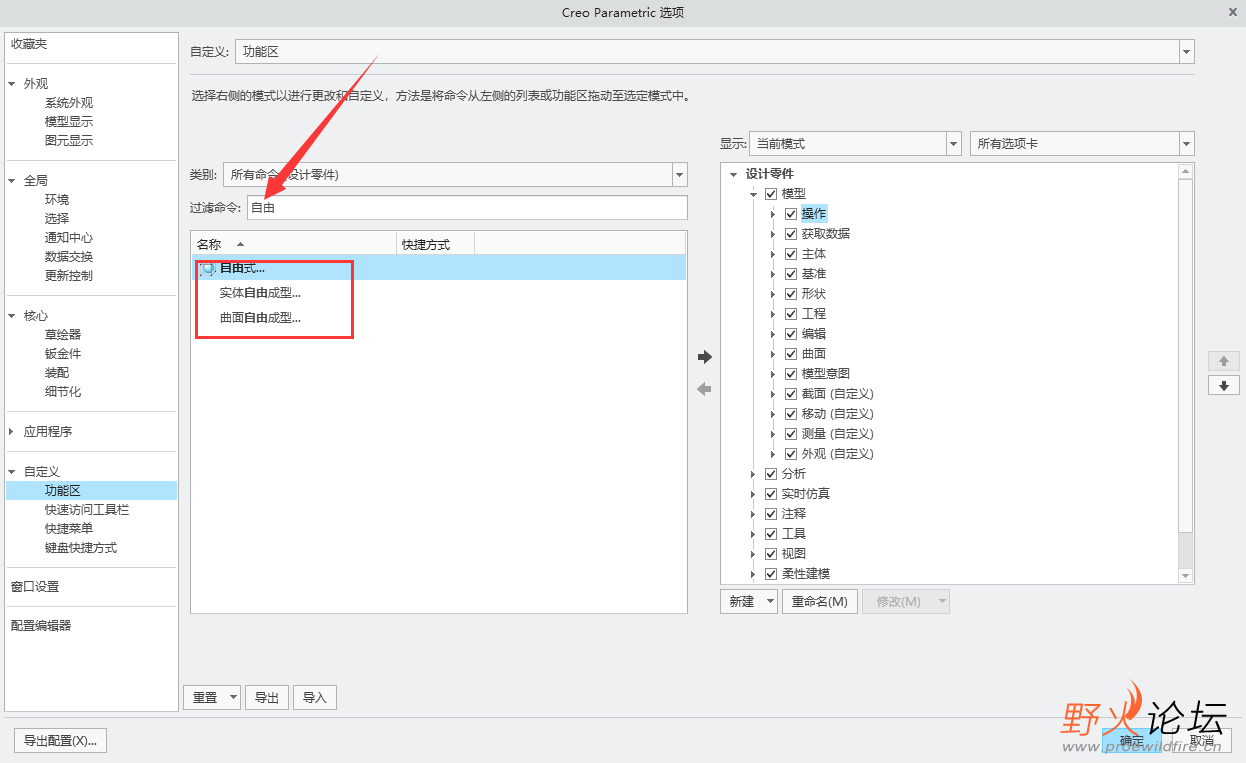Expand the 应用程序 sidebar section
The height and width of the screenshot is (763, 1246).
click(x=12, y=432)
